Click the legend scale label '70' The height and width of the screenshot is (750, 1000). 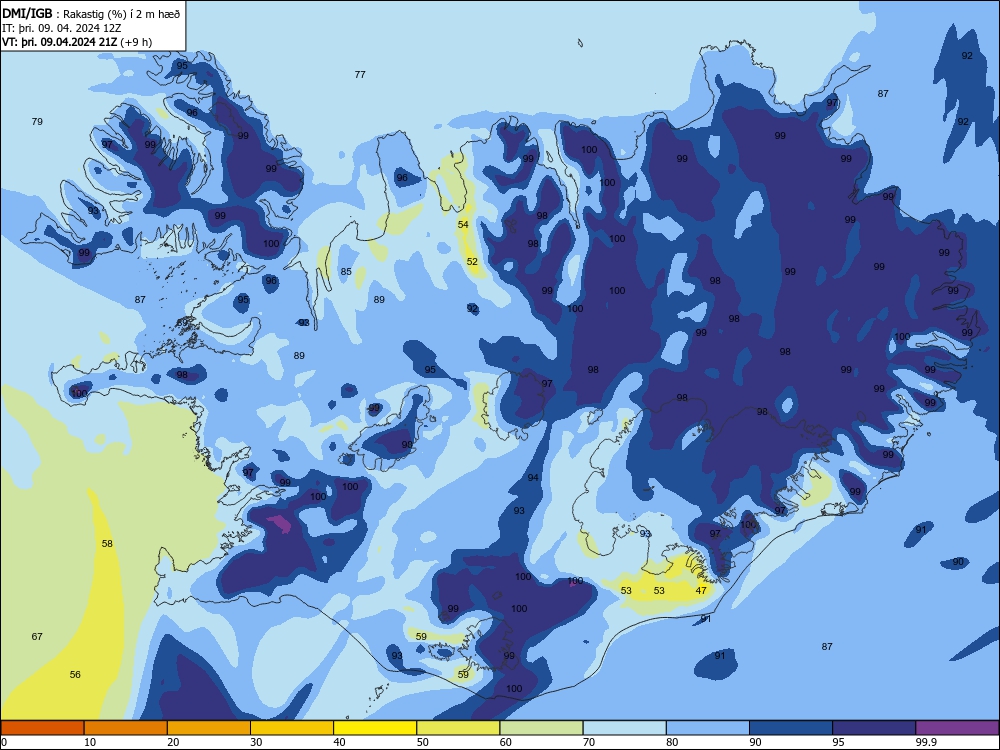tap(589, 742)
